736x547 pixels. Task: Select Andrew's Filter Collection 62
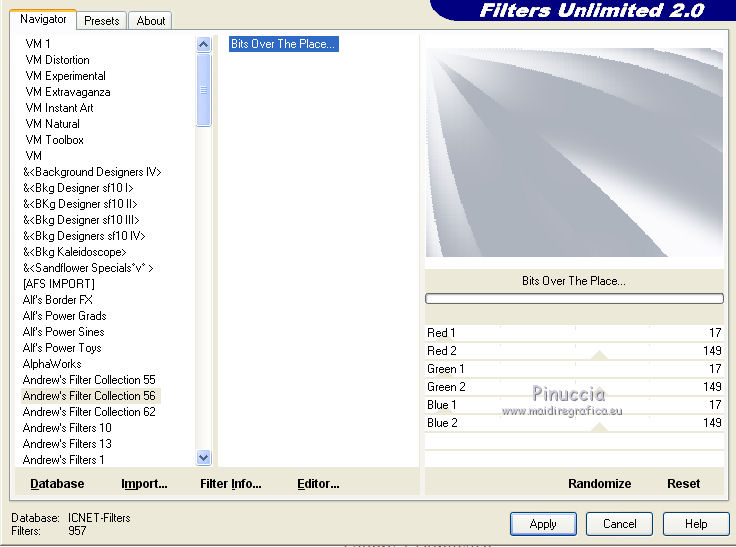(89, 411)
